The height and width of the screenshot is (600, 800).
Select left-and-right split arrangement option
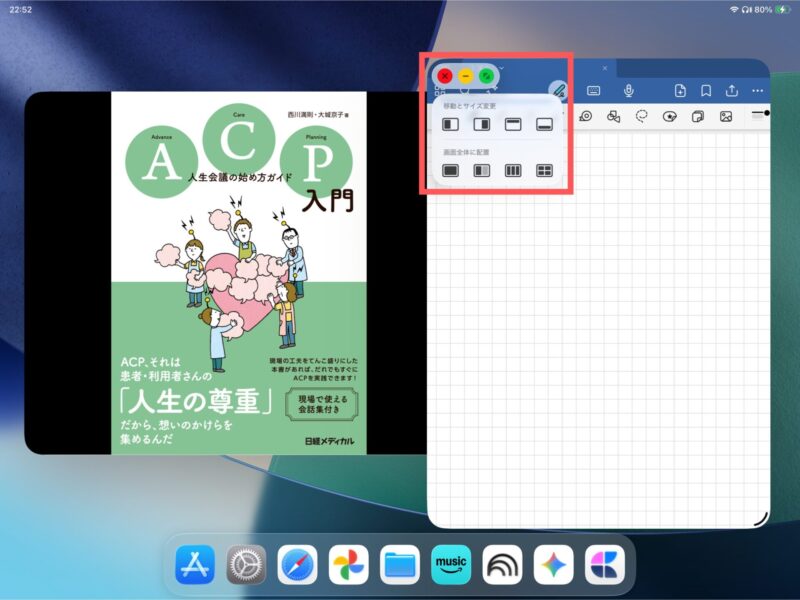(482, 171)
